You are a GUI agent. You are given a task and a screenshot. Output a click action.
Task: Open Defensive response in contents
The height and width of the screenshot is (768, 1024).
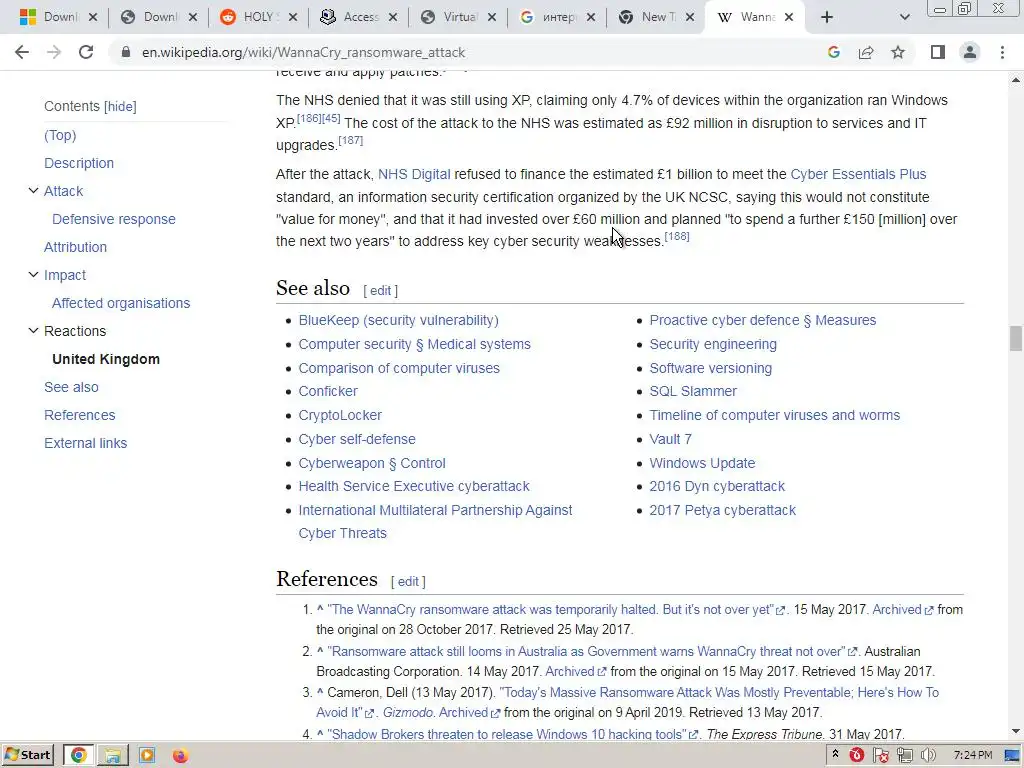pos(114,219)
